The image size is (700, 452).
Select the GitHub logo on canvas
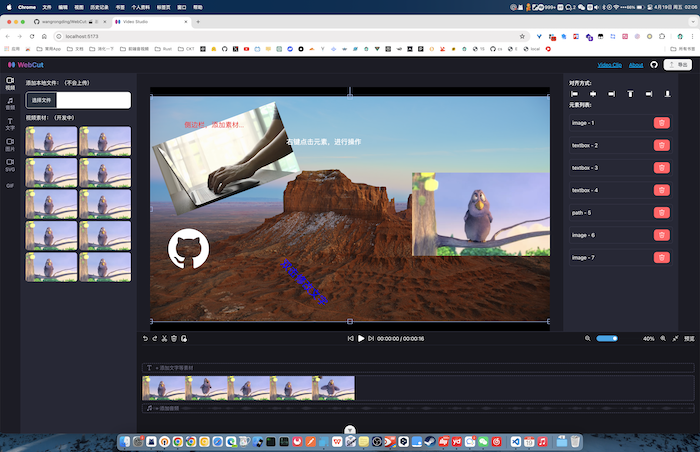pyautogui.click(x=188, y=249)
